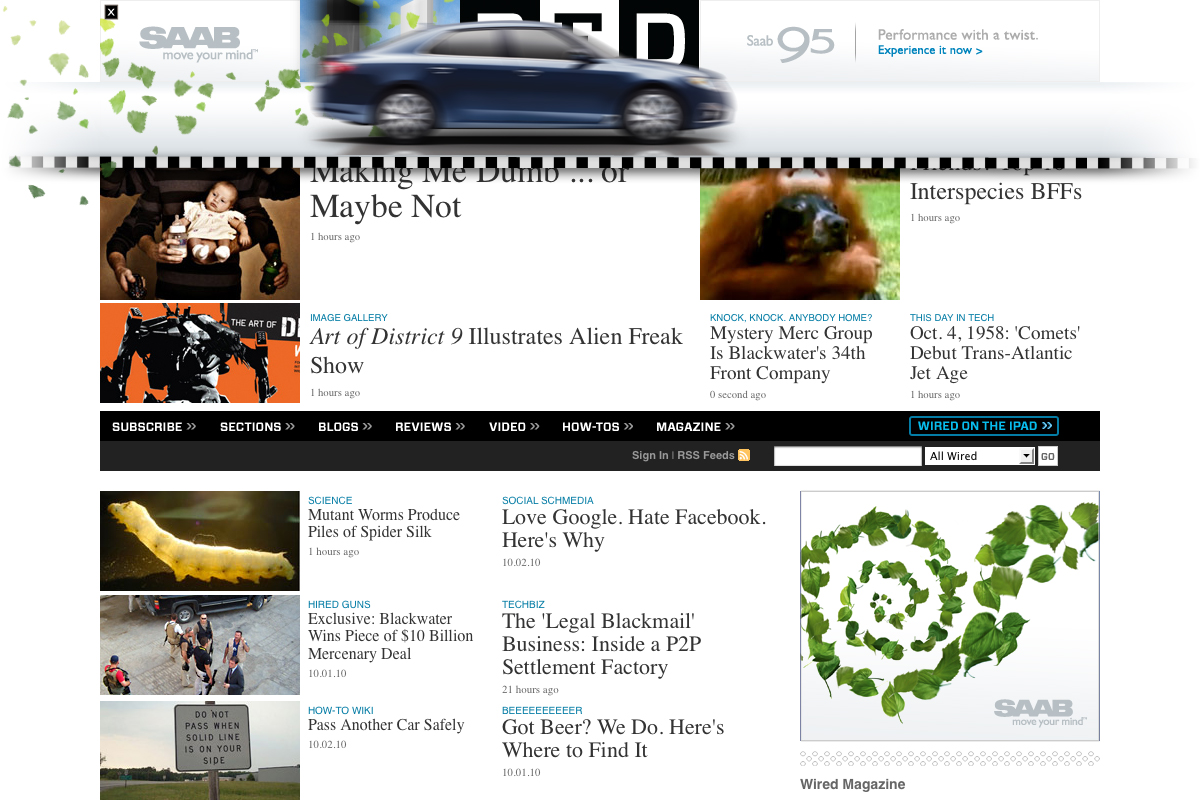The image size is (1200, 800).
Task: Click the 'Do Not Pass' road sign thumbnail
Action: pos(200,750)
